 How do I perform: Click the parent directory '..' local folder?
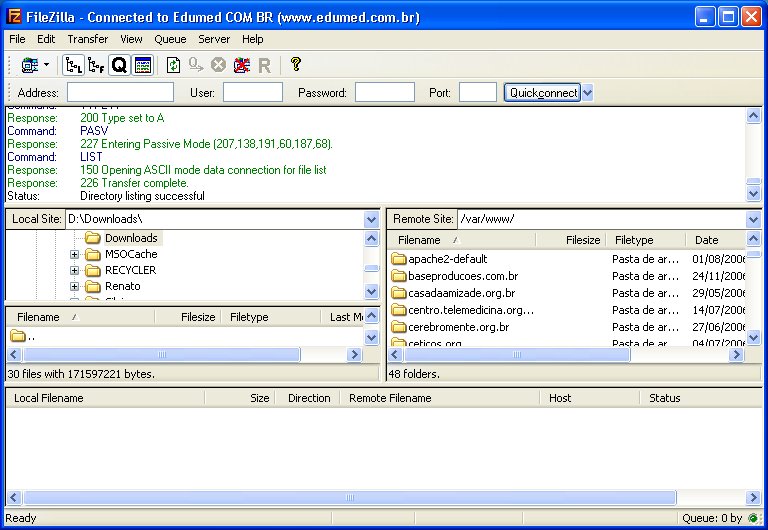pos(23,337)
